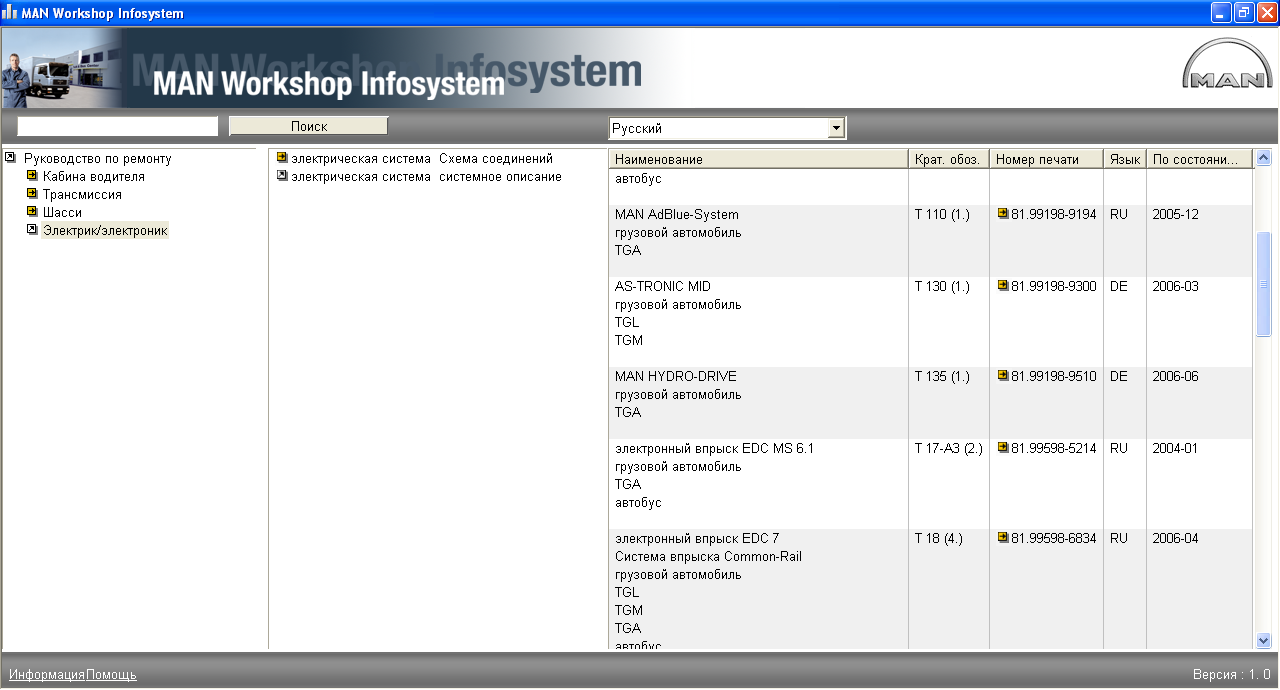Select Руководство по ремонту tree node
Image resolution: width=1280 pixels, height=690 pixels.
click(98, 158)
